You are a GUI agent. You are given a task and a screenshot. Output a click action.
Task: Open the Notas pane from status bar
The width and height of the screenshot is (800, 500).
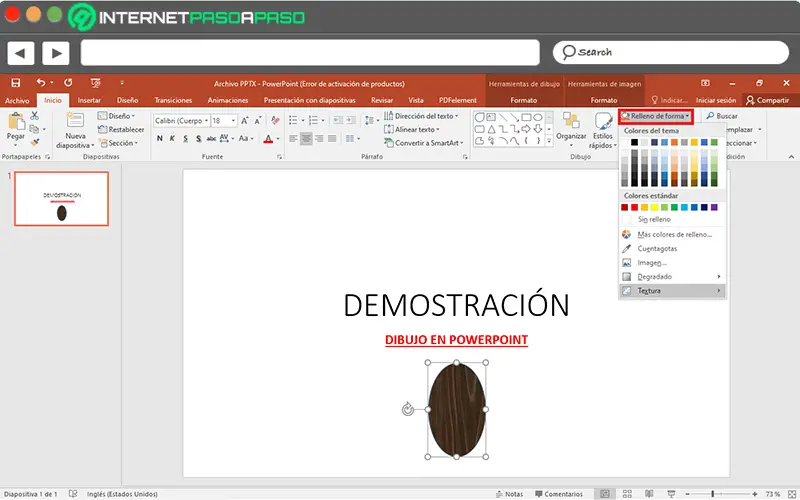(x=509, y=494)
